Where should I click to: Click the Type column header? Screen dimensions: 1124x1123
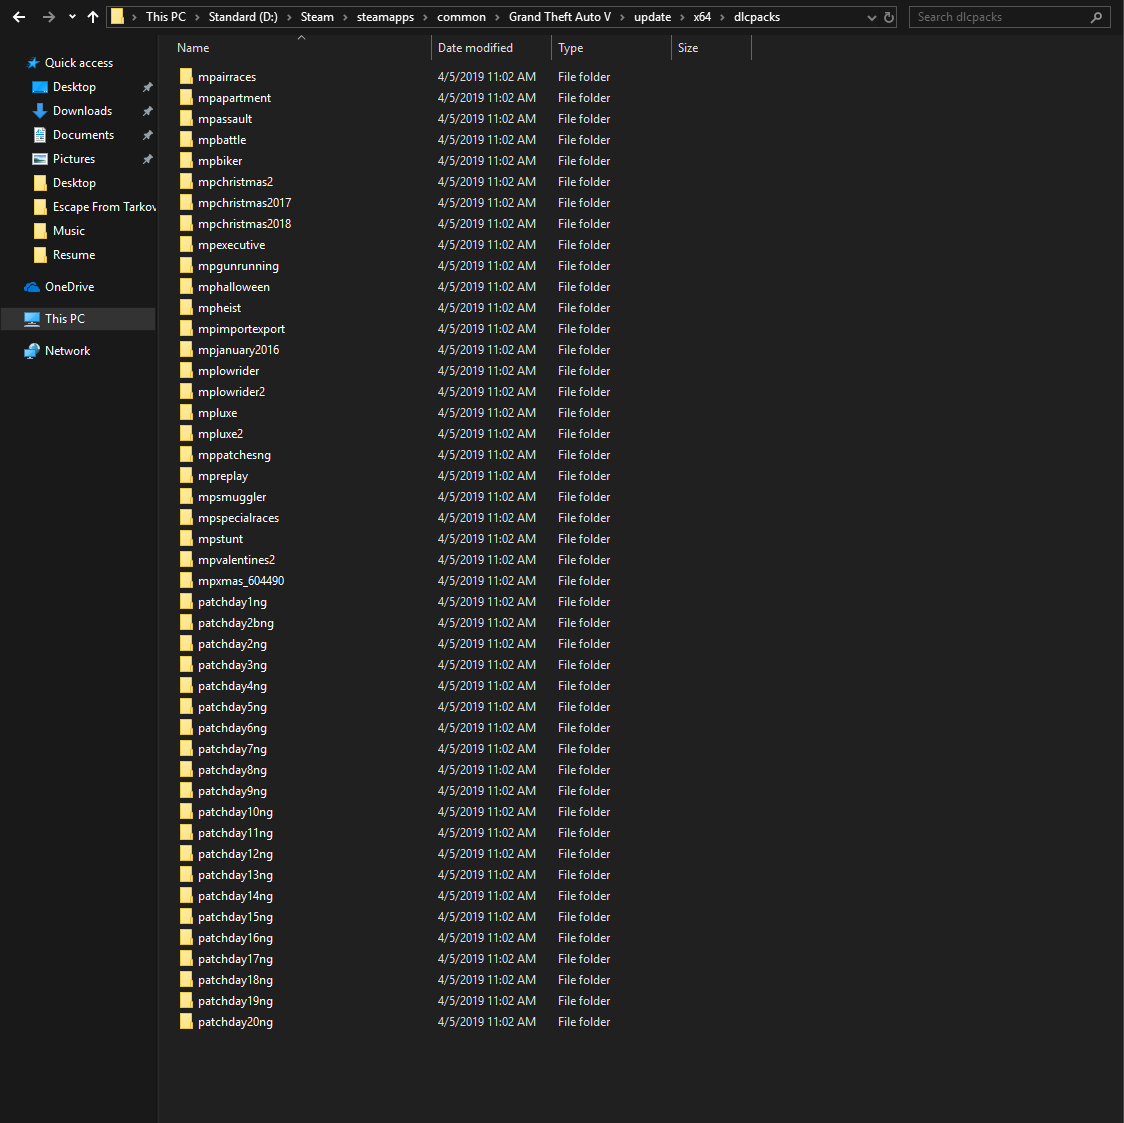pyautogui.click(x=571, y=48)
